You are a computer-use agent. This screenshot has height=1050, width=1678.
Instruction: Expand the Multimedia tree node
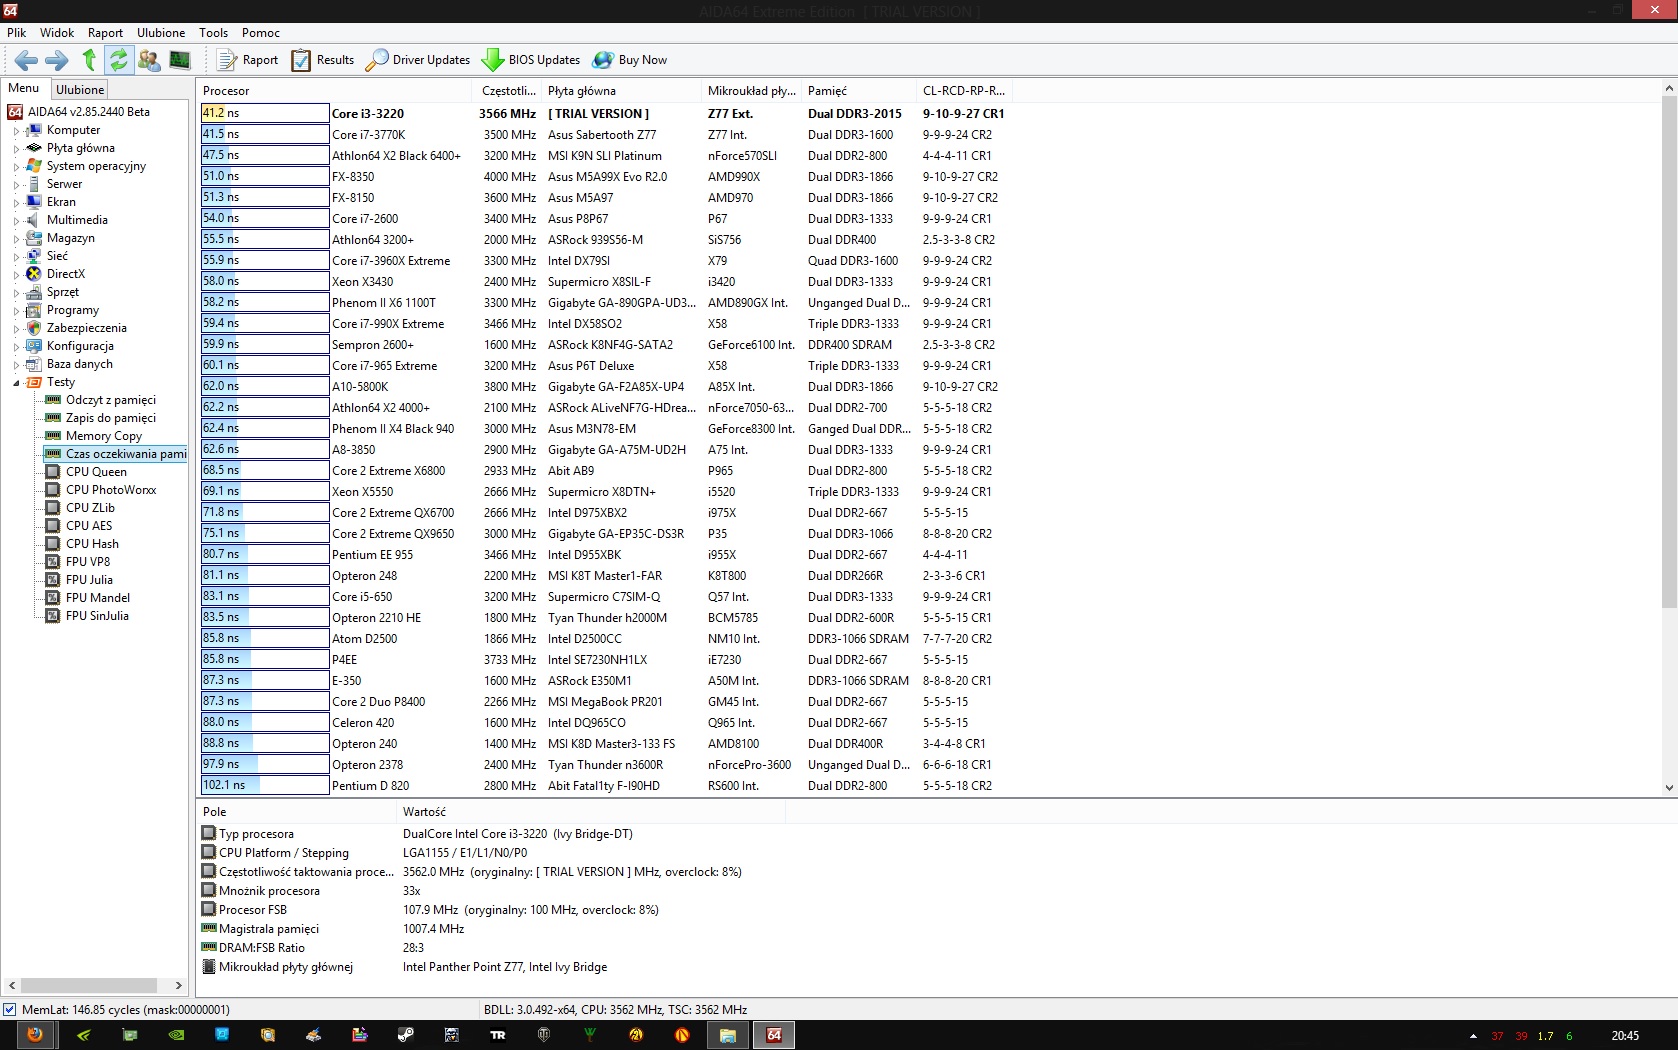16,221
